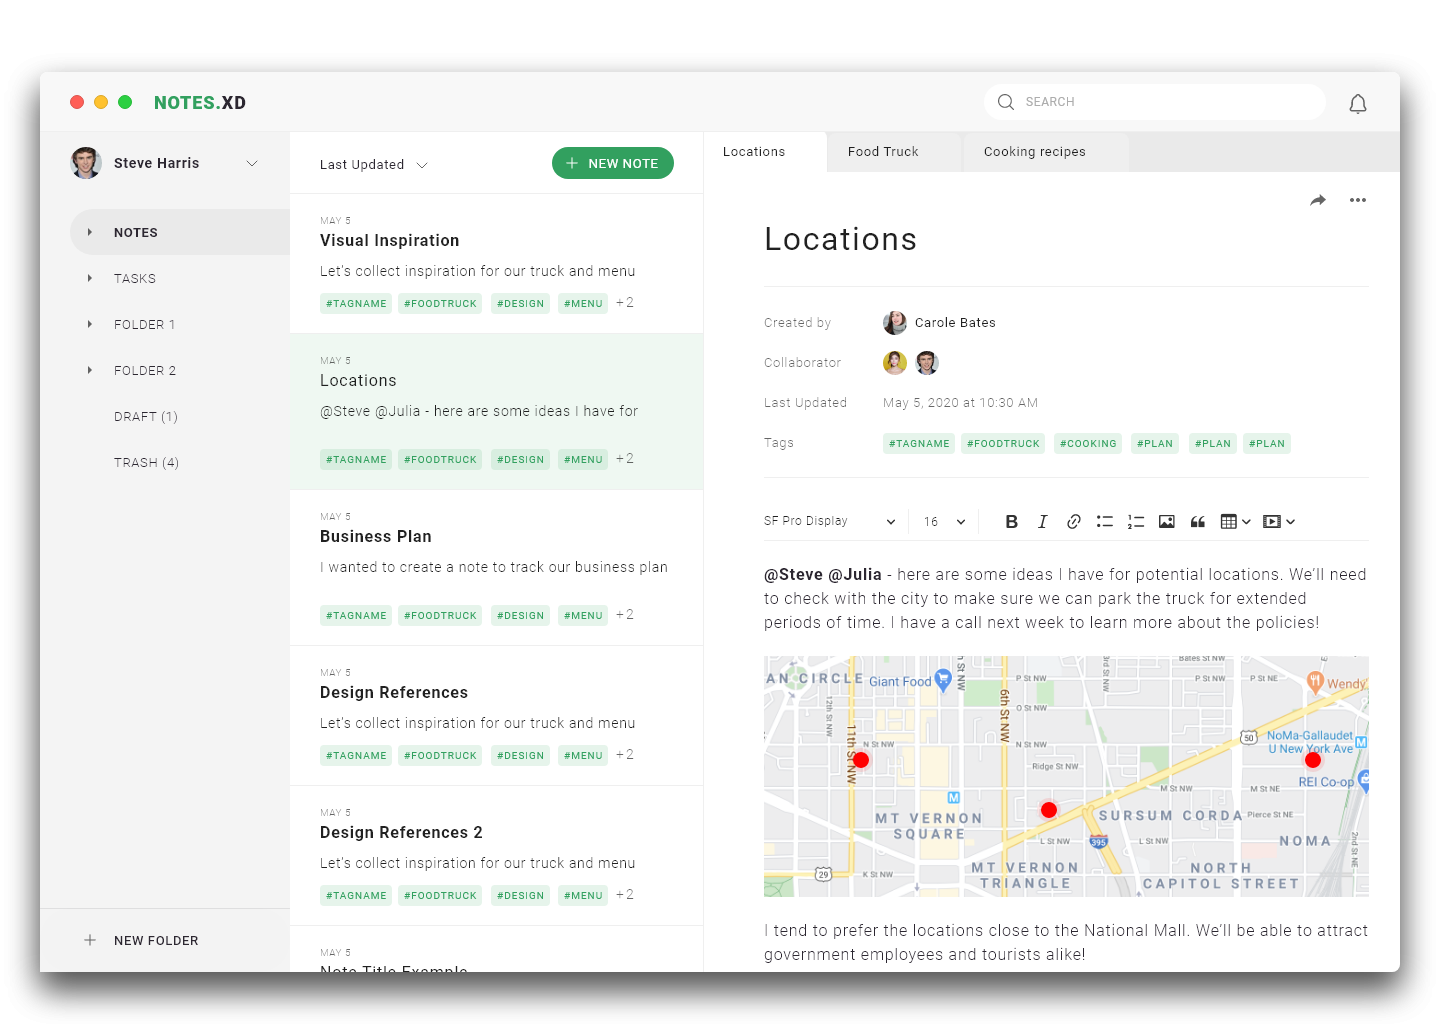1440x1024 pixels.
Task: Expand the NOTES tree item
Action: (90, 232)
